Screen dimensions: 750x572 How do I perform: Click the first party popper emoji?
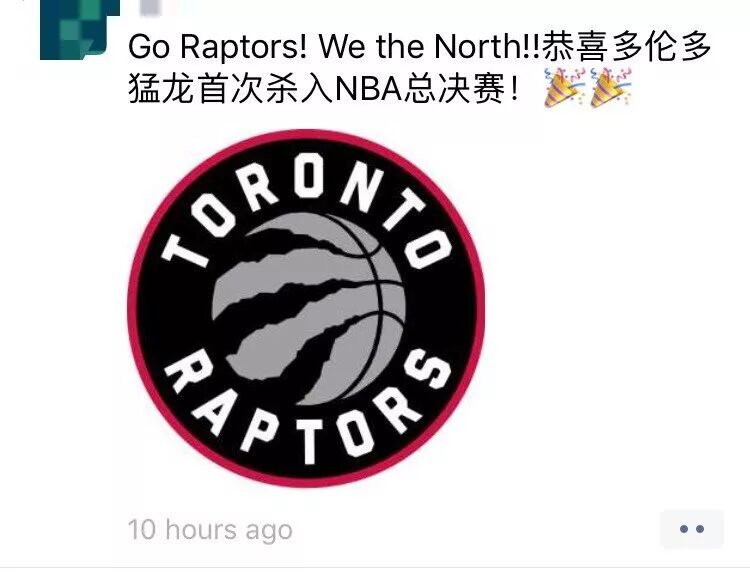point(564,88)
